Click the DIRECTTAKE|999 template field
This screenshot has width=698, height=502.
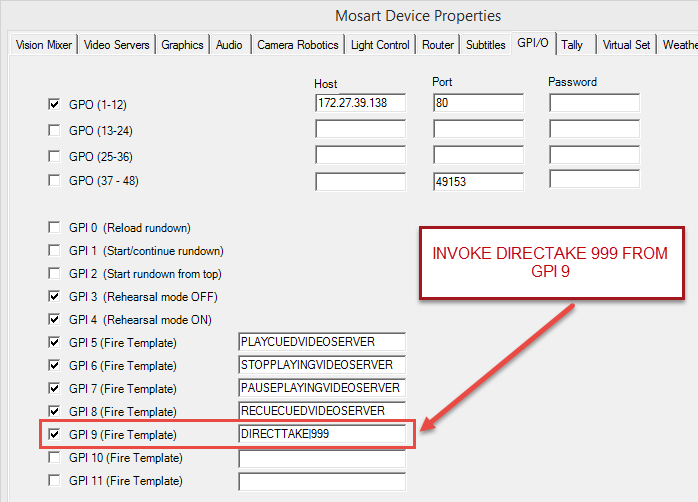tap(321, 434)
